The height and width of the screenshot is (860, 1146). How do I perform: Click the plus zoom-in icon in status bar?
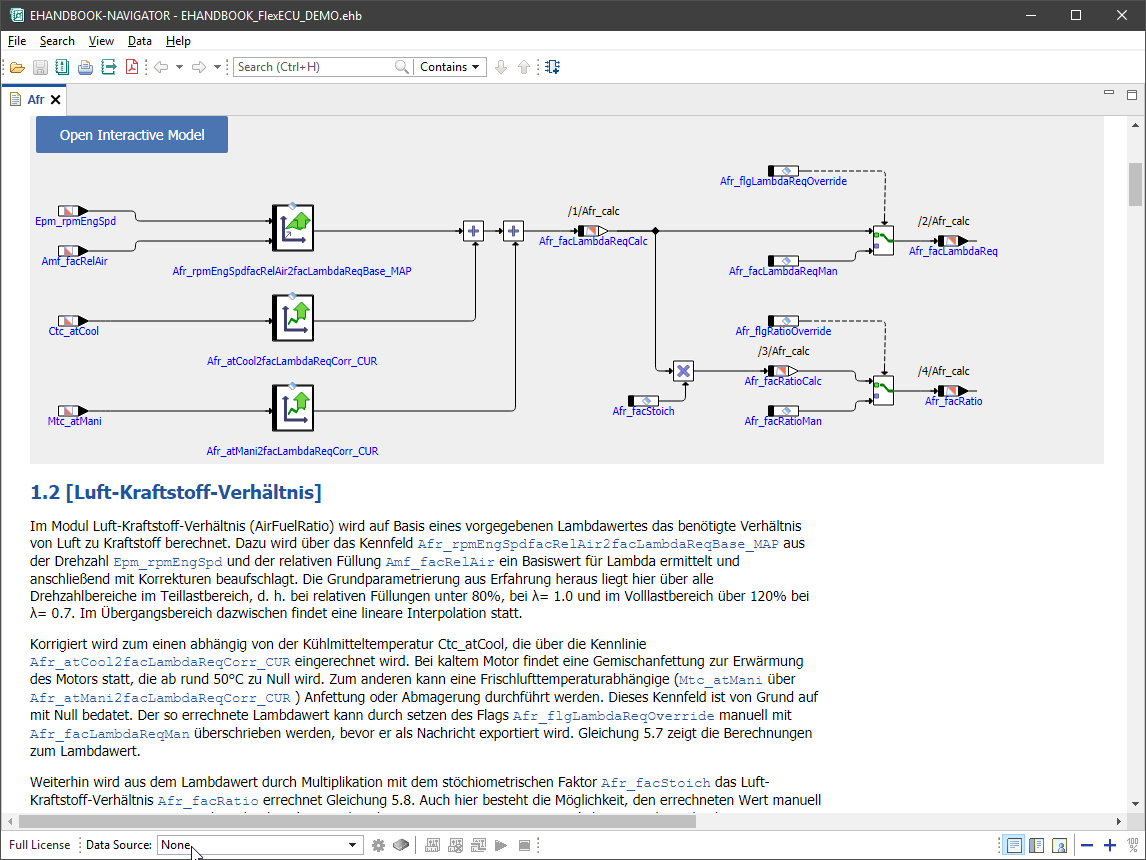tap(1109, 845)
